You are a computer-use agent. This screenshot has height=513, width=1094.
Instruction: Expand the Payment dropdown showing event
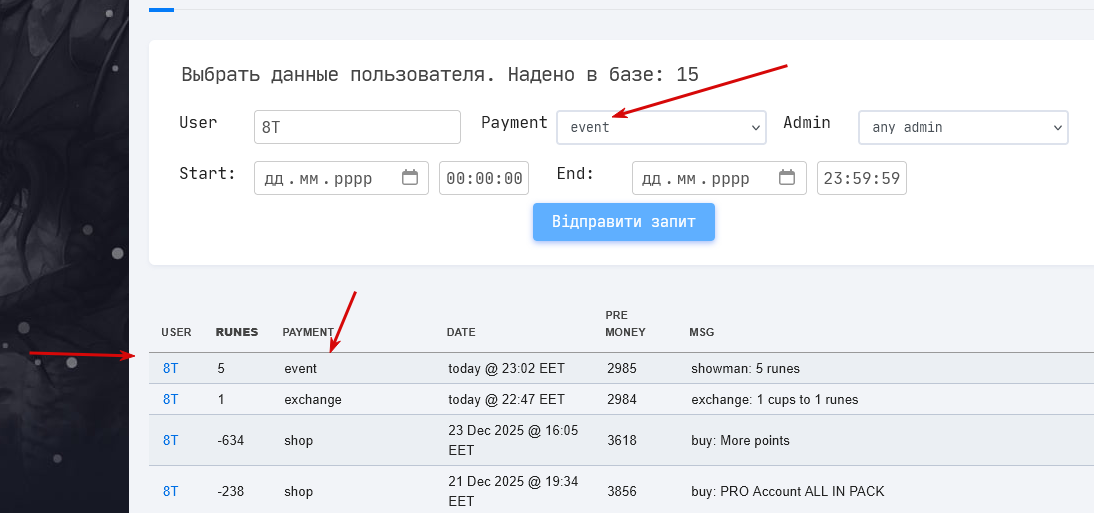tap(661, 127)
